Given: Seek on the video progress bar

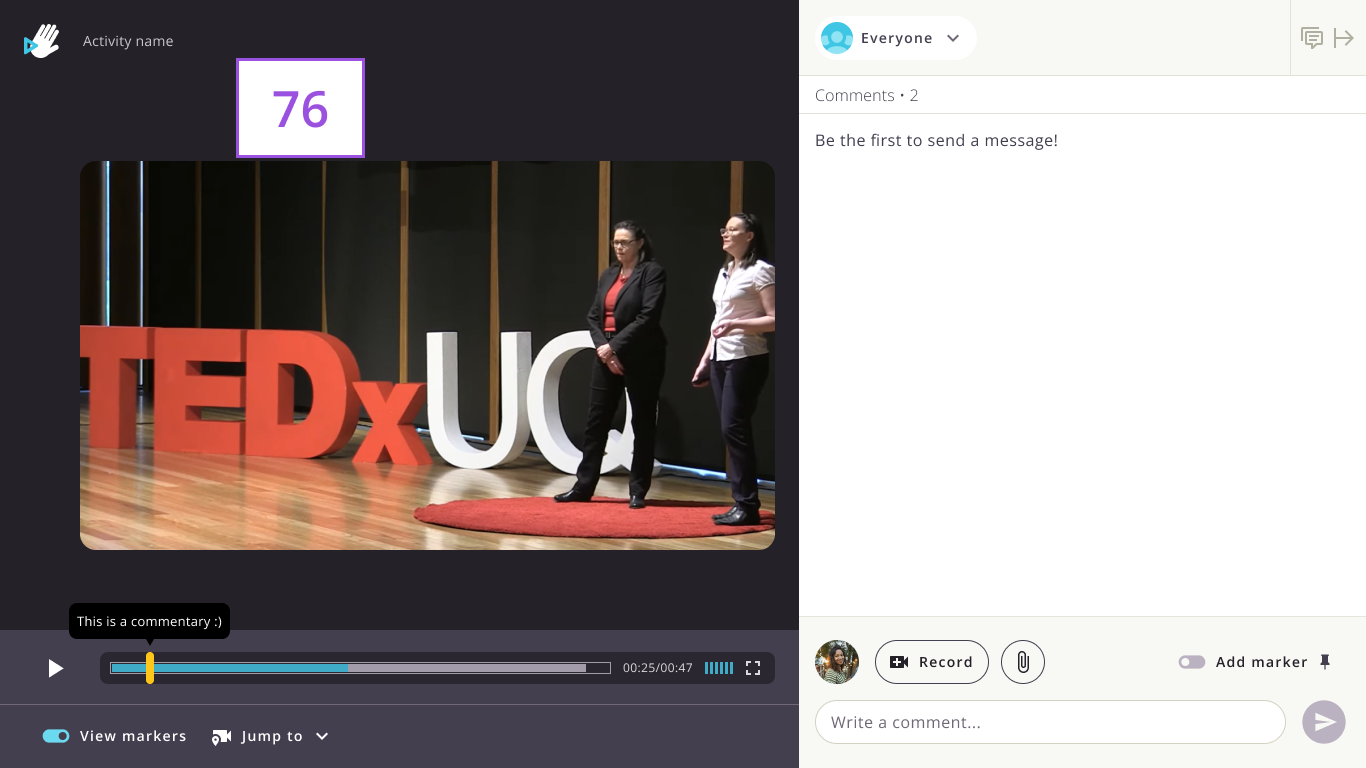Looking at the screenshot, I should [x=360, y=668].
